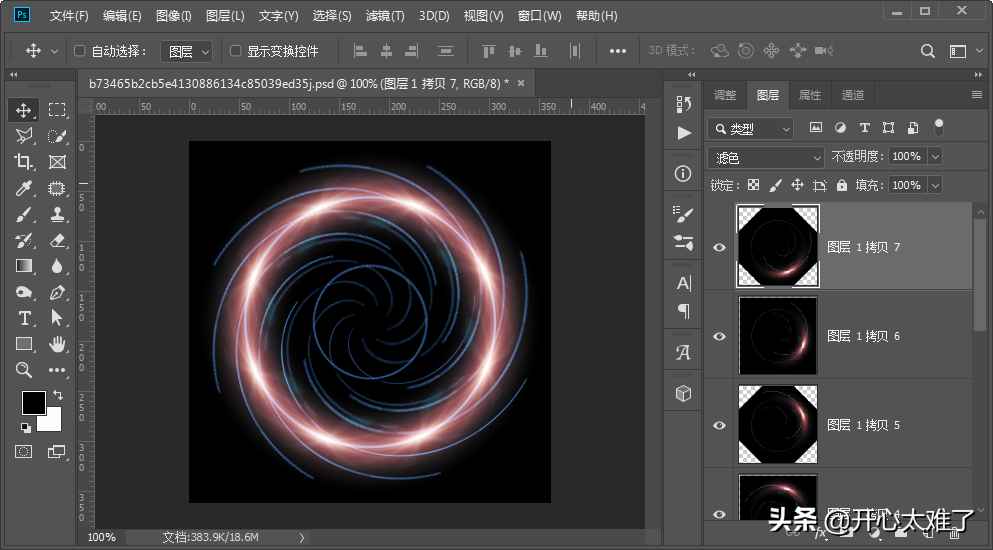Switch to the 通道 tab

click(x=852, y=95)
